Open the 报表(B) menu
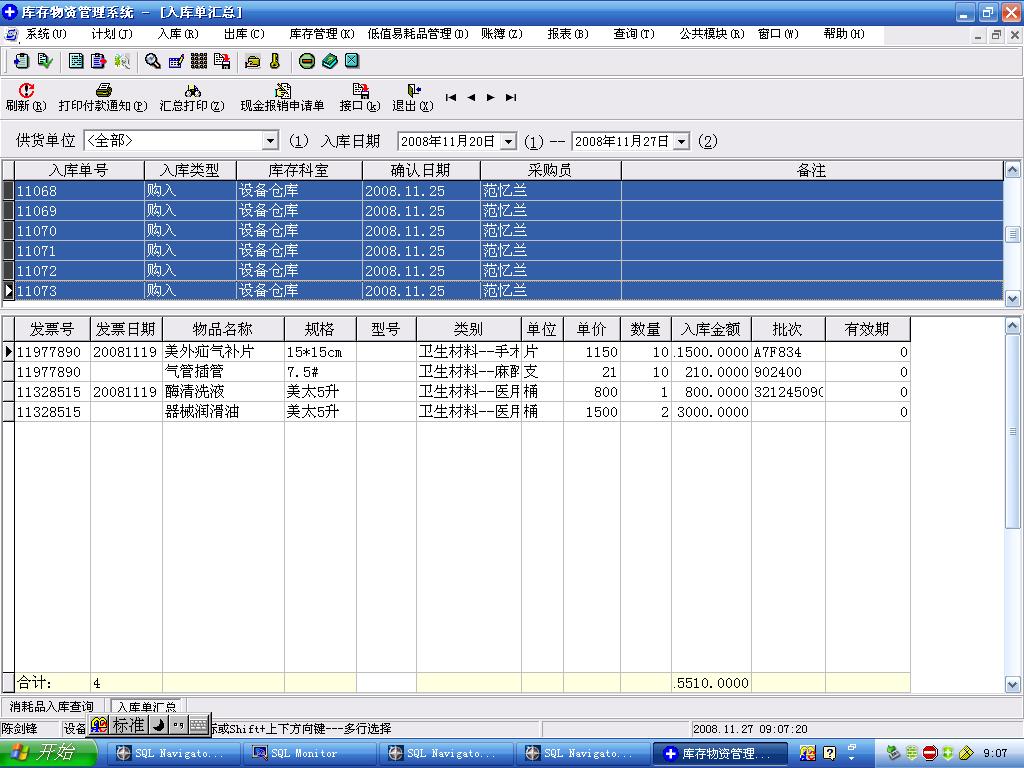 tap(568, 33)
